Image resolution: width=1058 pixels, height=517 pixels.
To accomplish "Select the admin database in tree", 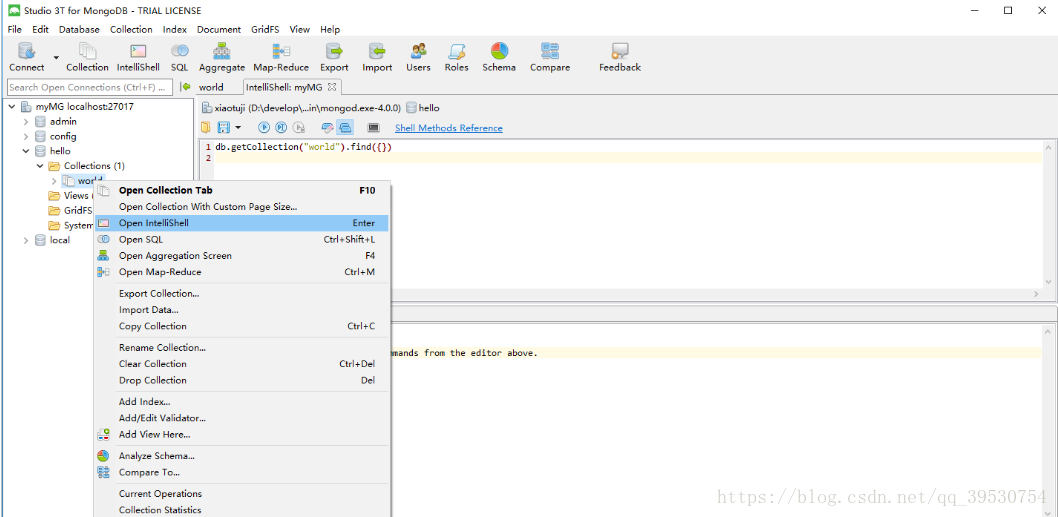I will (x=63, y=121).
